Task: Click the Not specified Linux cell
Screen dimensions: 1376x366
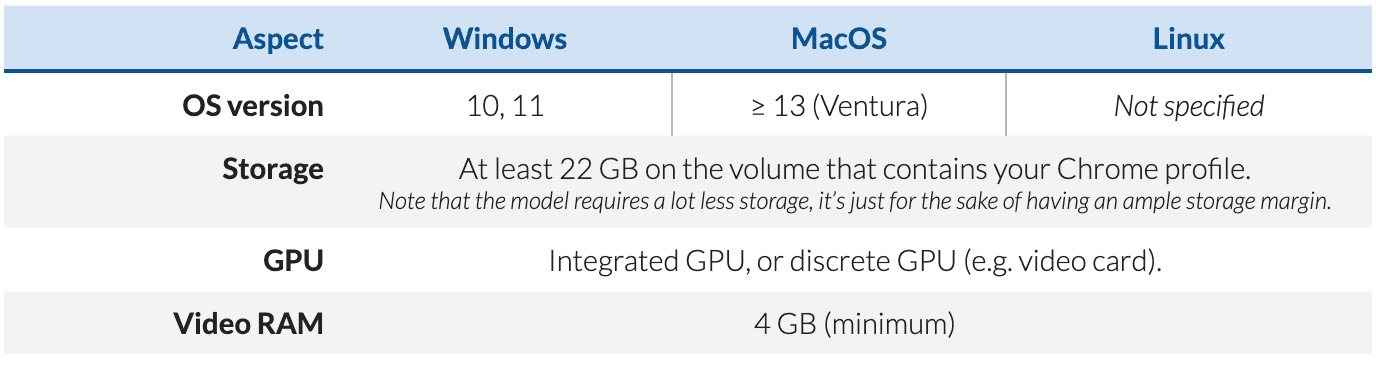Action: [1189, 106]
